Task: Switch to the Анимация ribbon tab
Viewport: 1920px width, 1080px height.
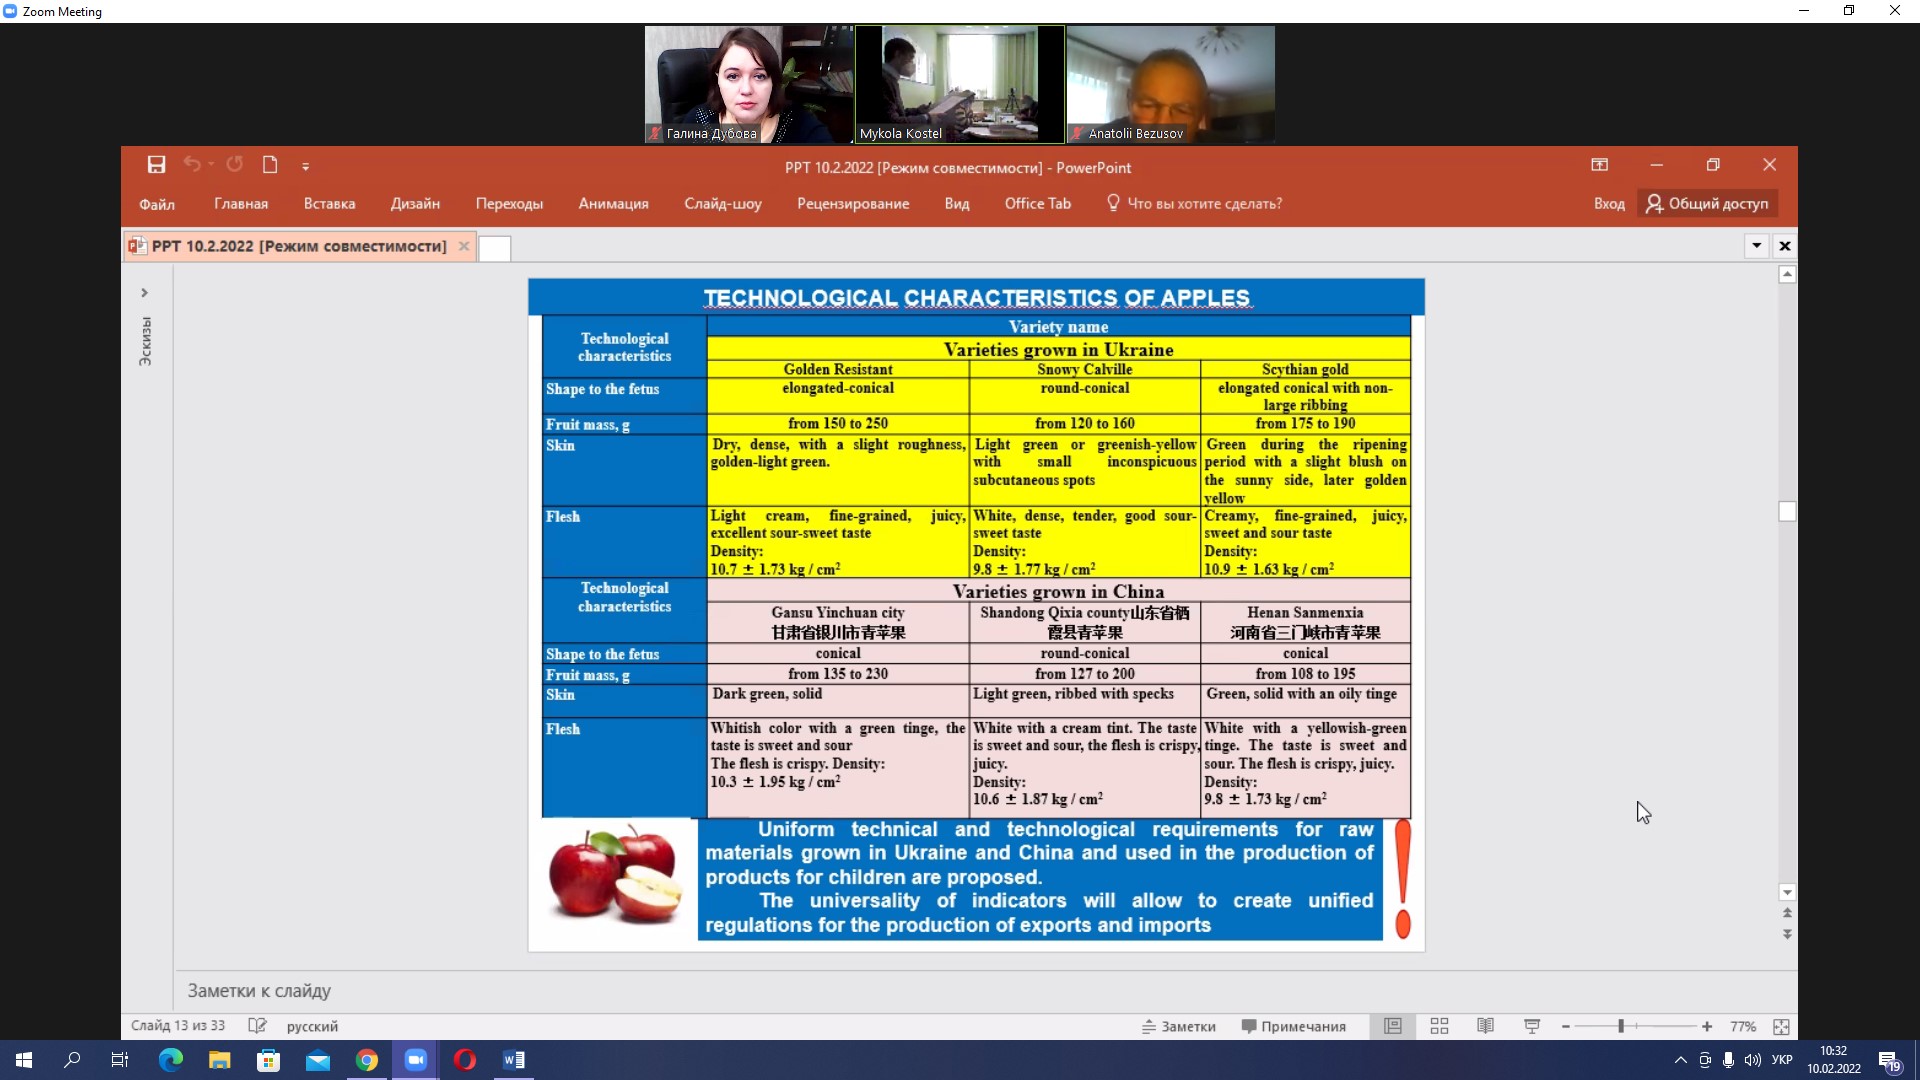Action: 614,204
